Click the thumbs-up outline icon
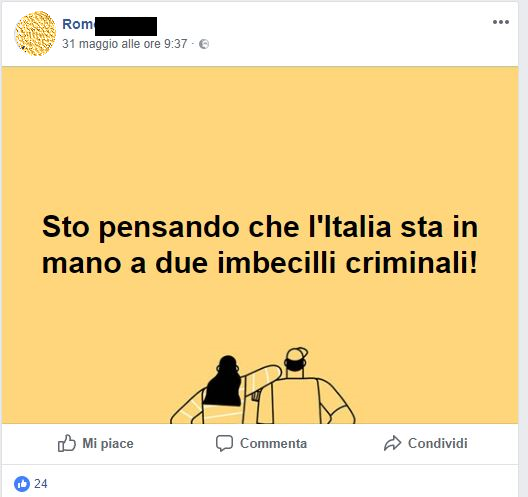The height and width of the screenshot is (497, 528). (x=67, y=443)
